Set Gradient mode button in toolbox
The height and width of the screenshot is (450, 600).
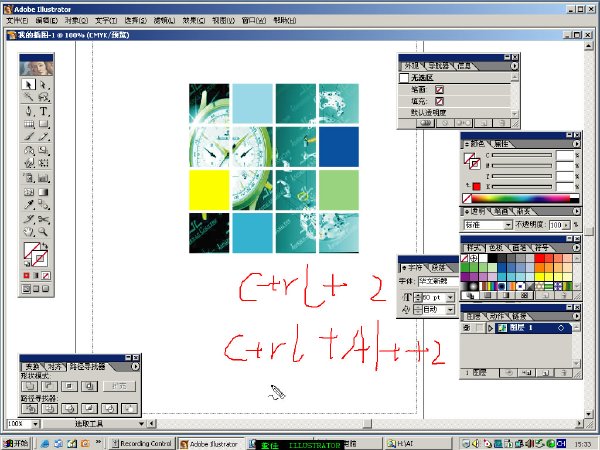coord(36,276)
